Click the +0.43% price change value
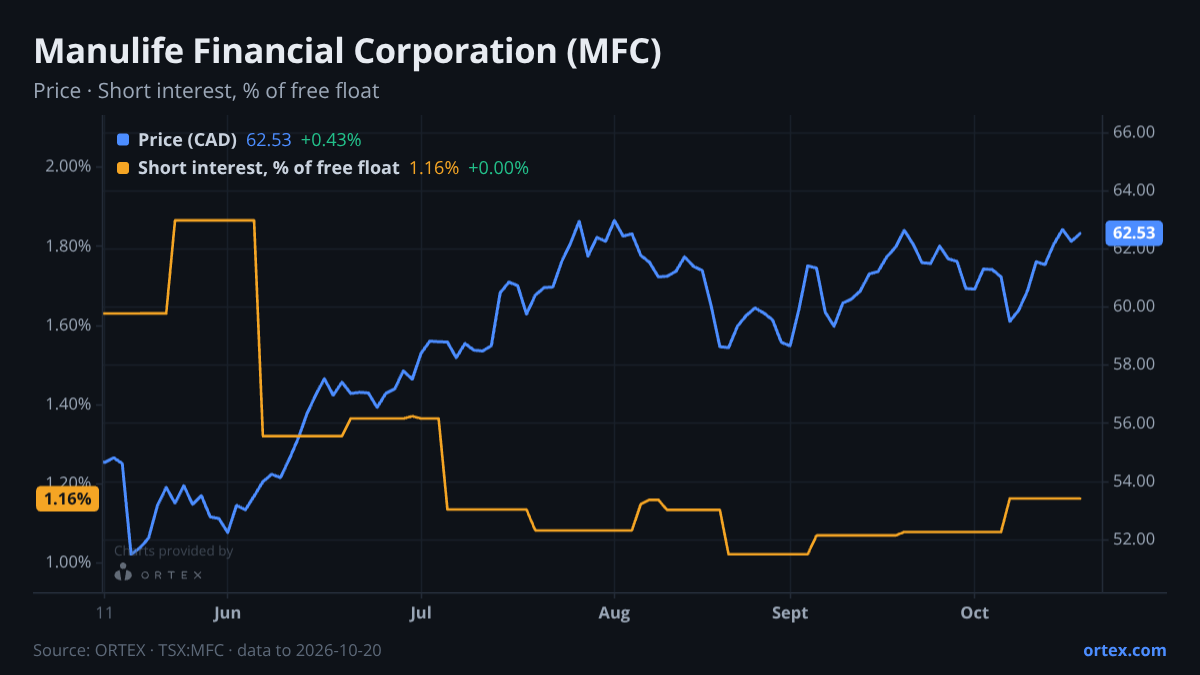Image resolution: width=1200 pixels, height=675 pixels. point(330,140)
